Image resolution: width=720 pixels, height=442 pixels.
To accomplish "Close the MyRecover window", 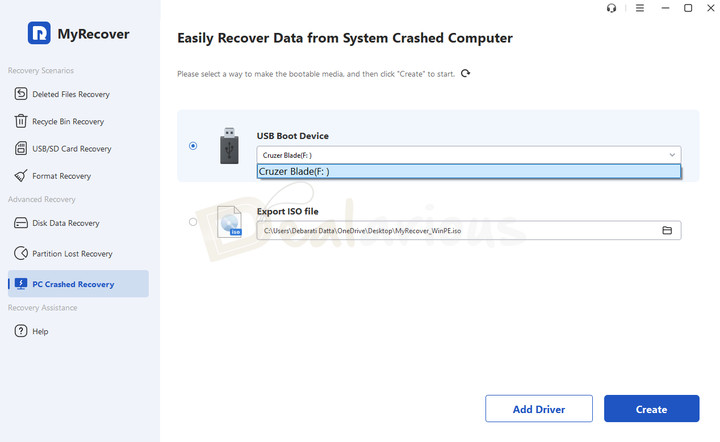I will pos(710,8).
